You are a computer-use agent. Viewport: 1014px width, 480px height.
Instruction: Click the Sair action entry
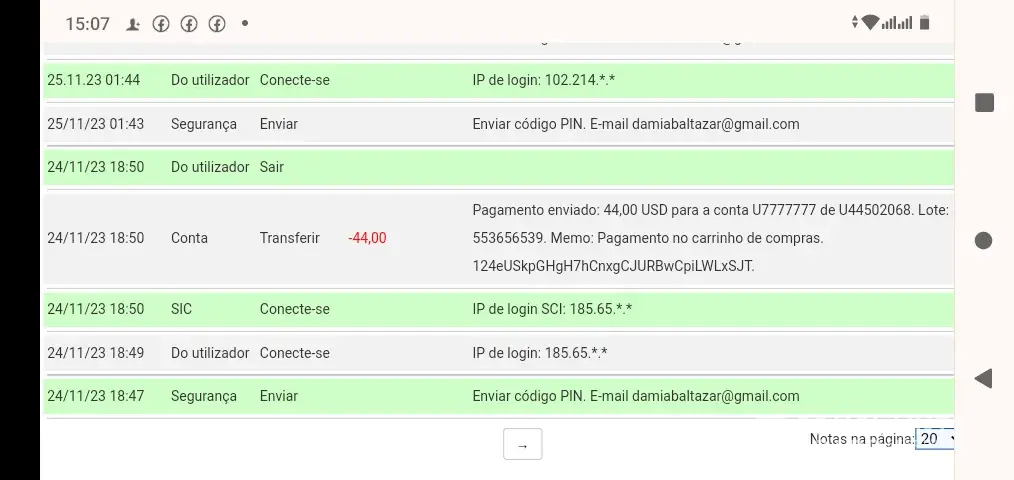pos(272,167)
